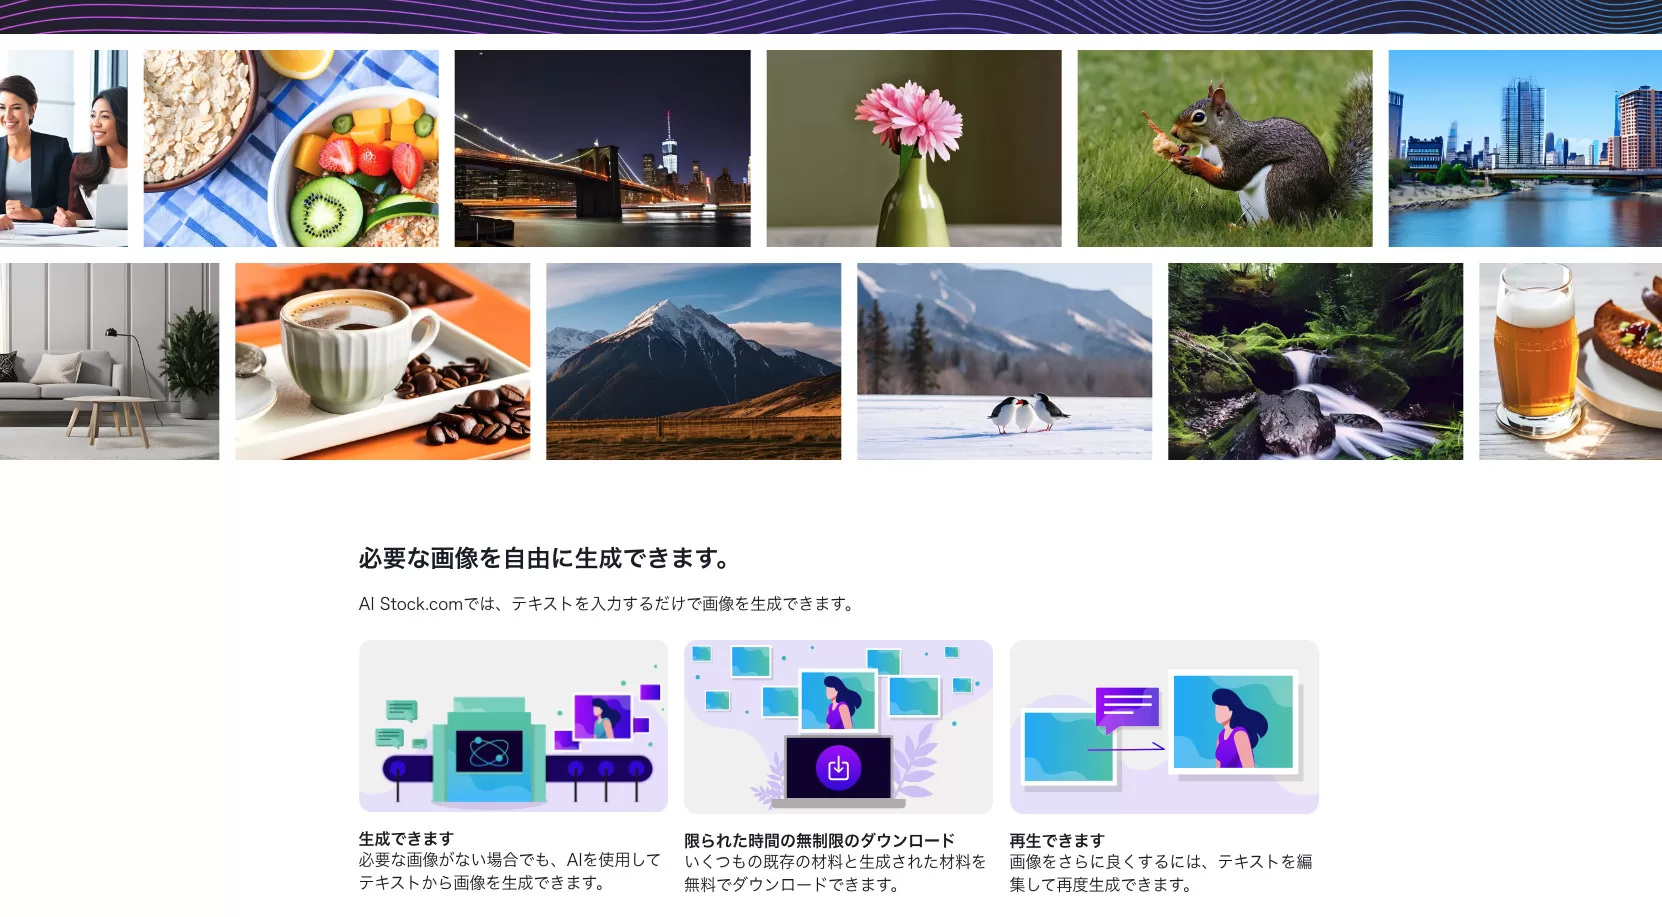Open the businesswomen meeting photo
Viewport: 1662px width, 917px height.
pyautogui.click(x=64, y=148)
